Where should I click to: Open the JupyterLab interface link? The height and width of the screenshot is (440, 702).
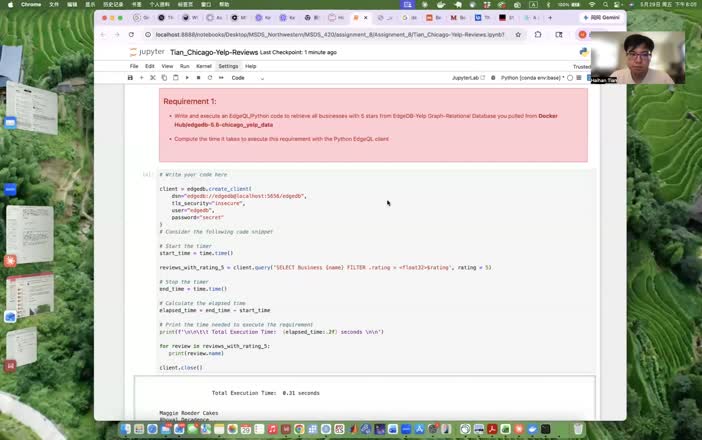tap(468, 78)
